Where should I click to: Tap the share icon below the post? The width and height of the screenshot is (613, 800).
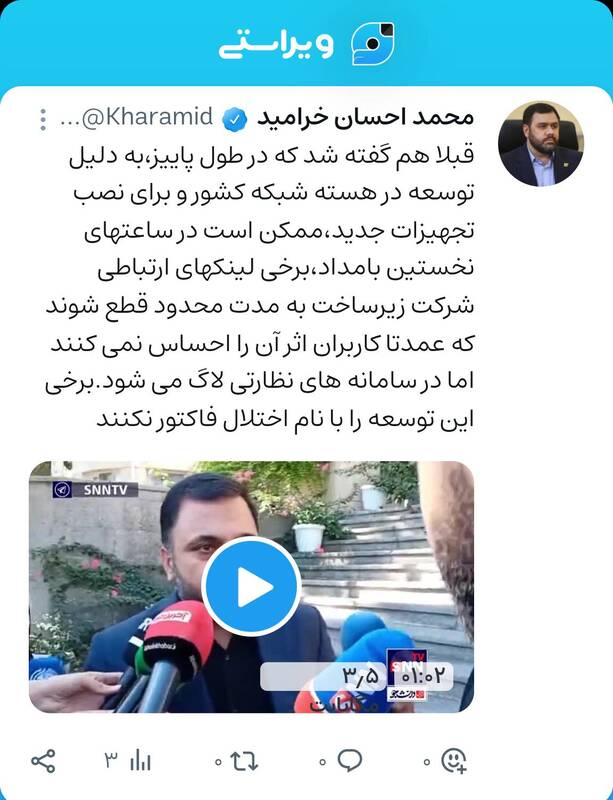pyautogui.click(x=43, y=761)
